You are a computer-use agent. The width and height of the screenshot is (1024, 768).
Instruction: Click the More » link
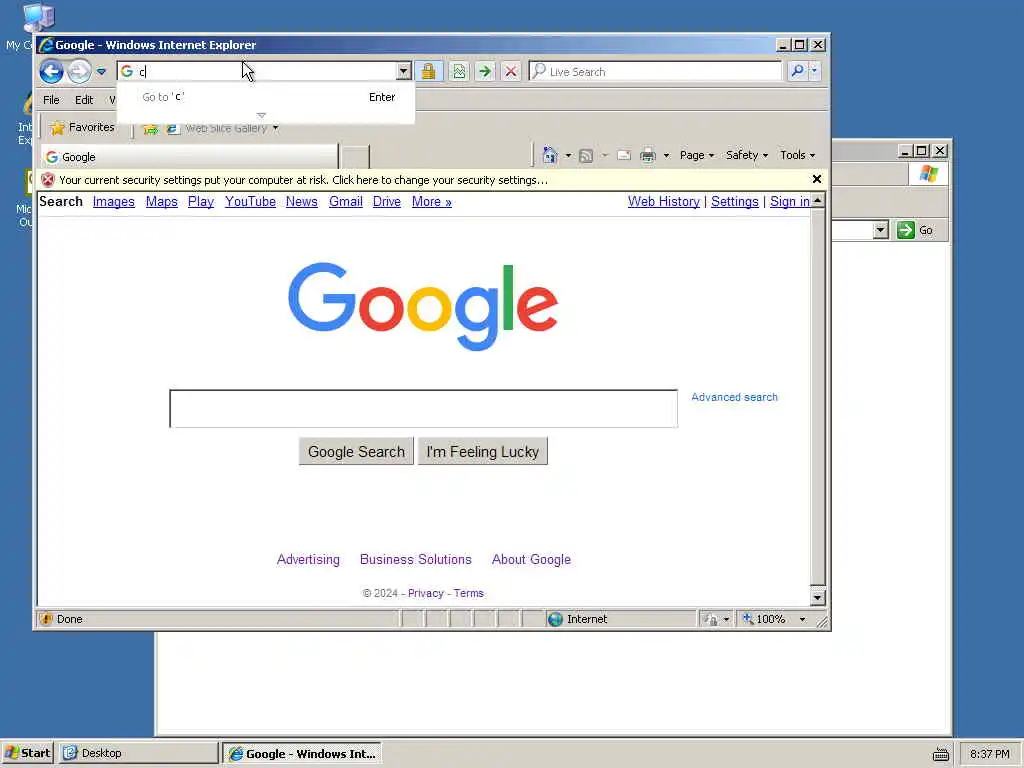click(432, 202)
